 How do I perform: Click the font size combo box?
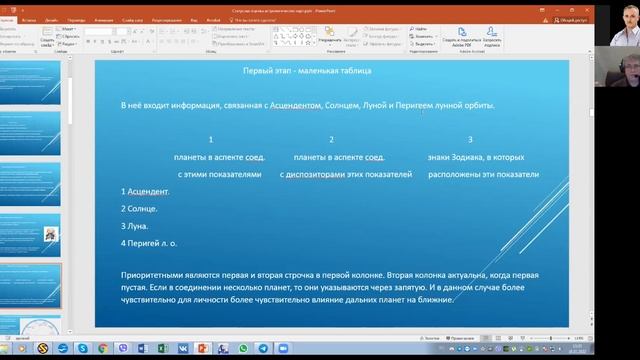122,32
